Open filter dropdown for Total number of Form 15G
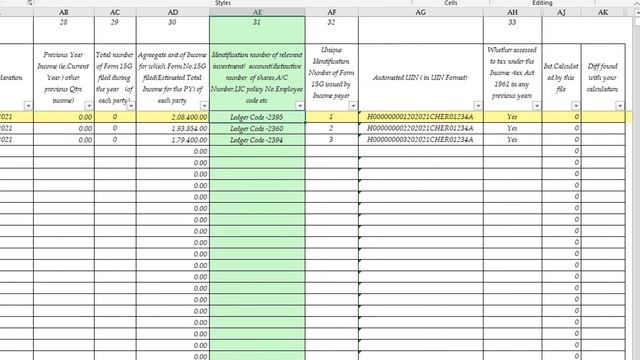 click(131, 106)
